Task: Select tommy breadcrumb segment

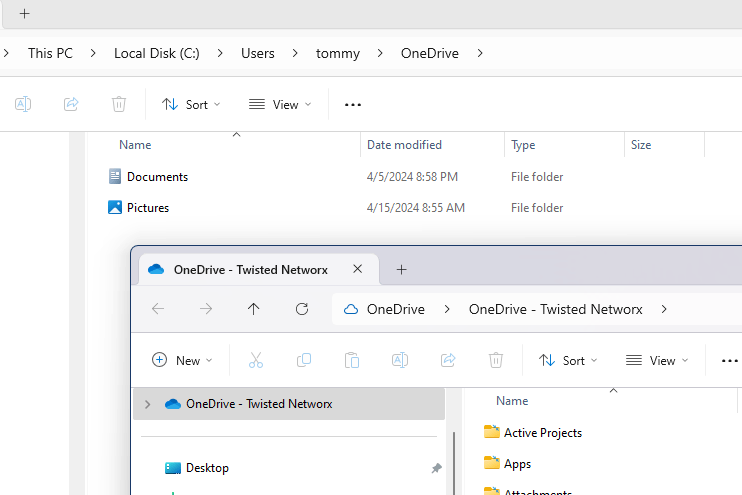Action: 338,53
